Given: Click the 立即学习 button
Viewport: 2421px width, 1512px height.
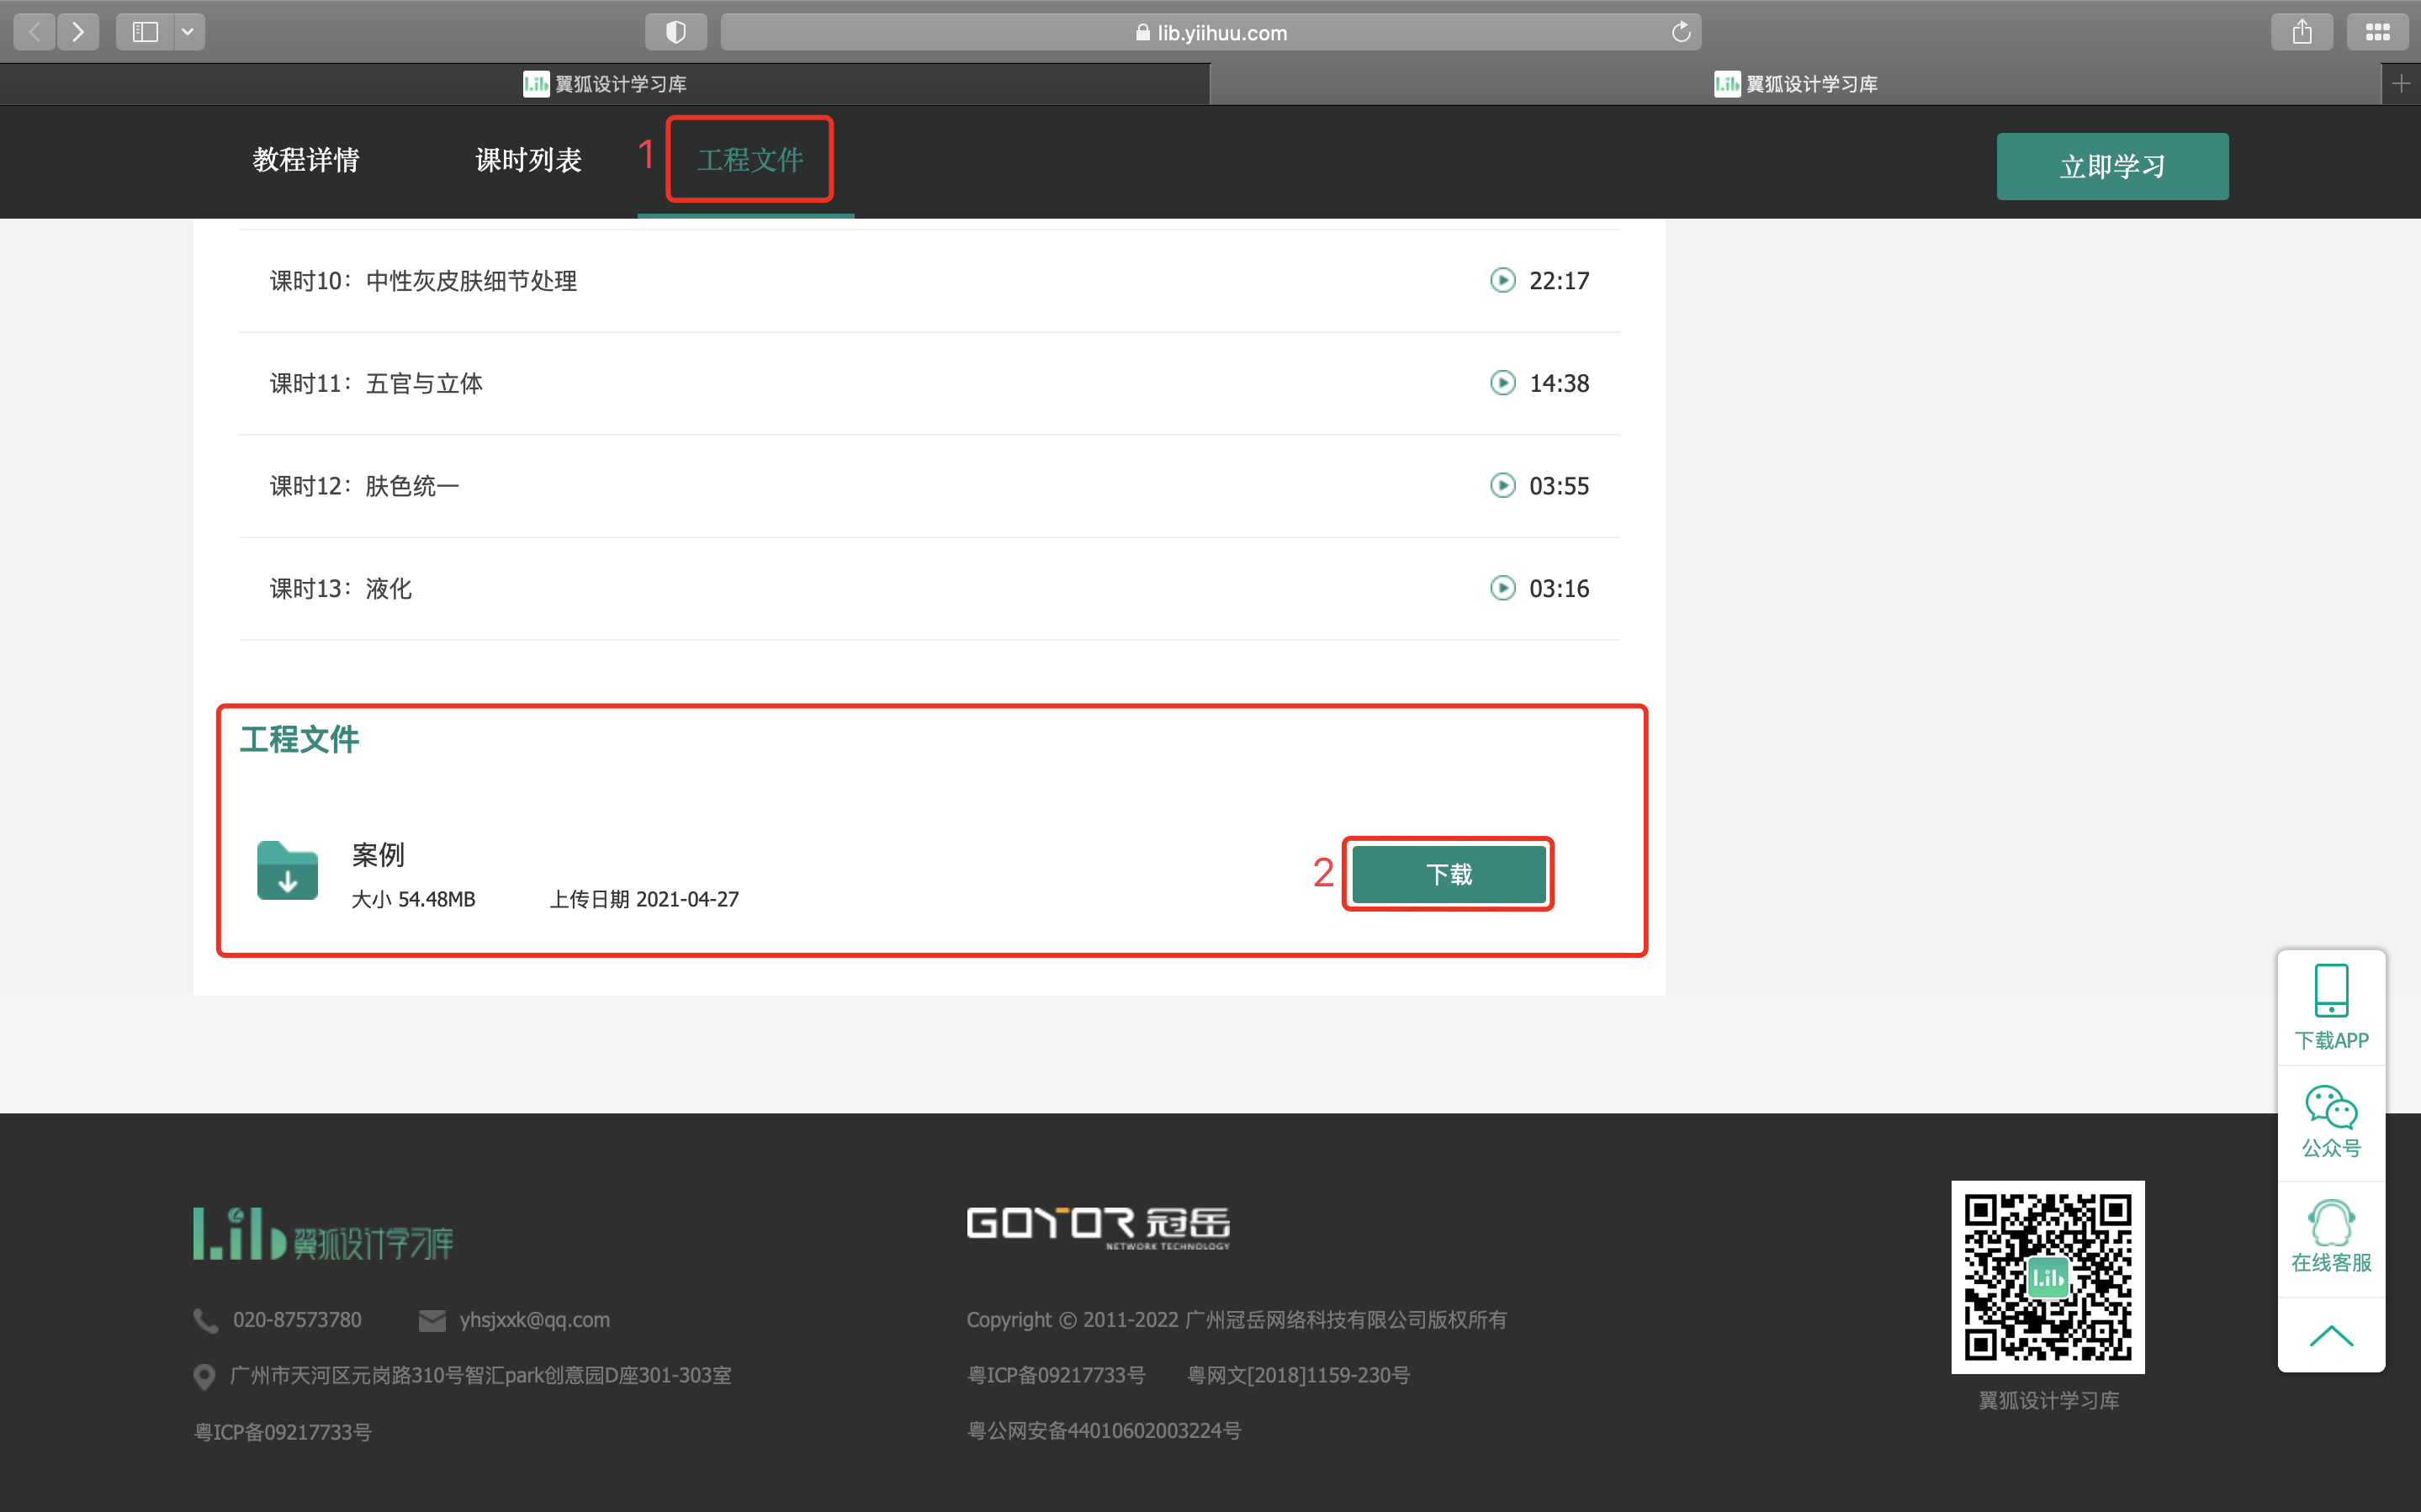Looking at the screenshot, I should 2112,166.
